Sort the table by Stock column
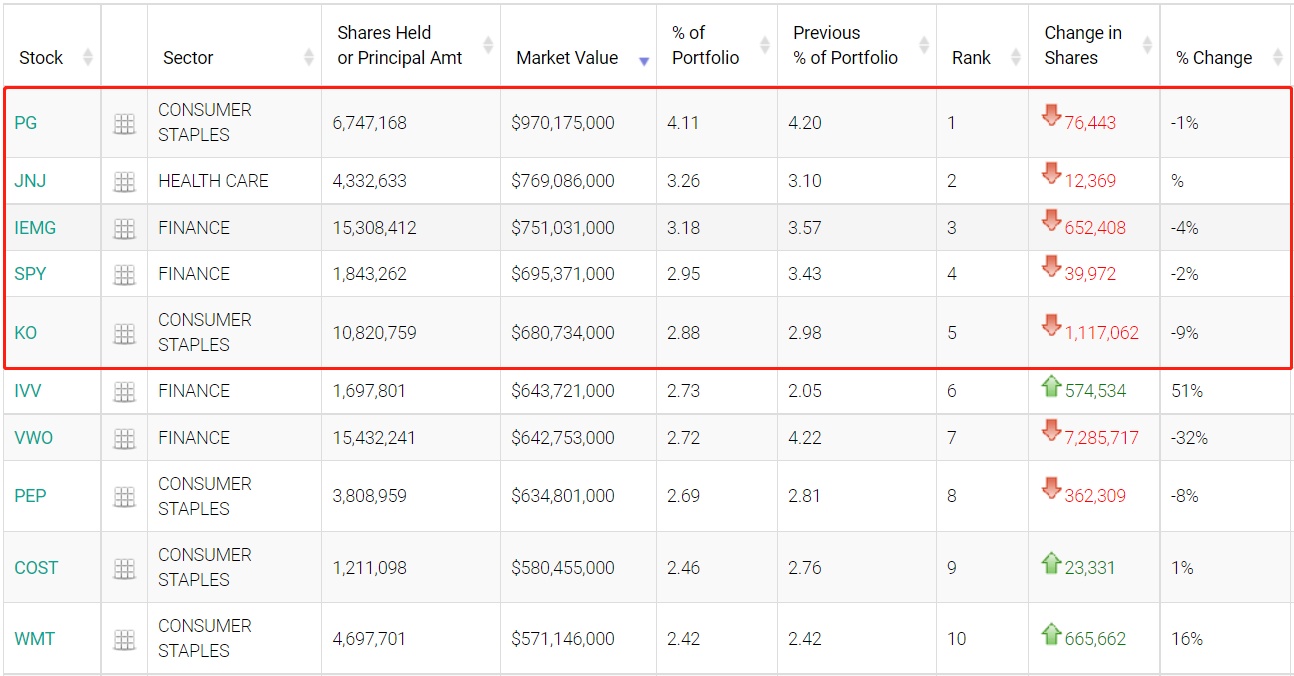1294x676 pixels. tap(41, 58)
